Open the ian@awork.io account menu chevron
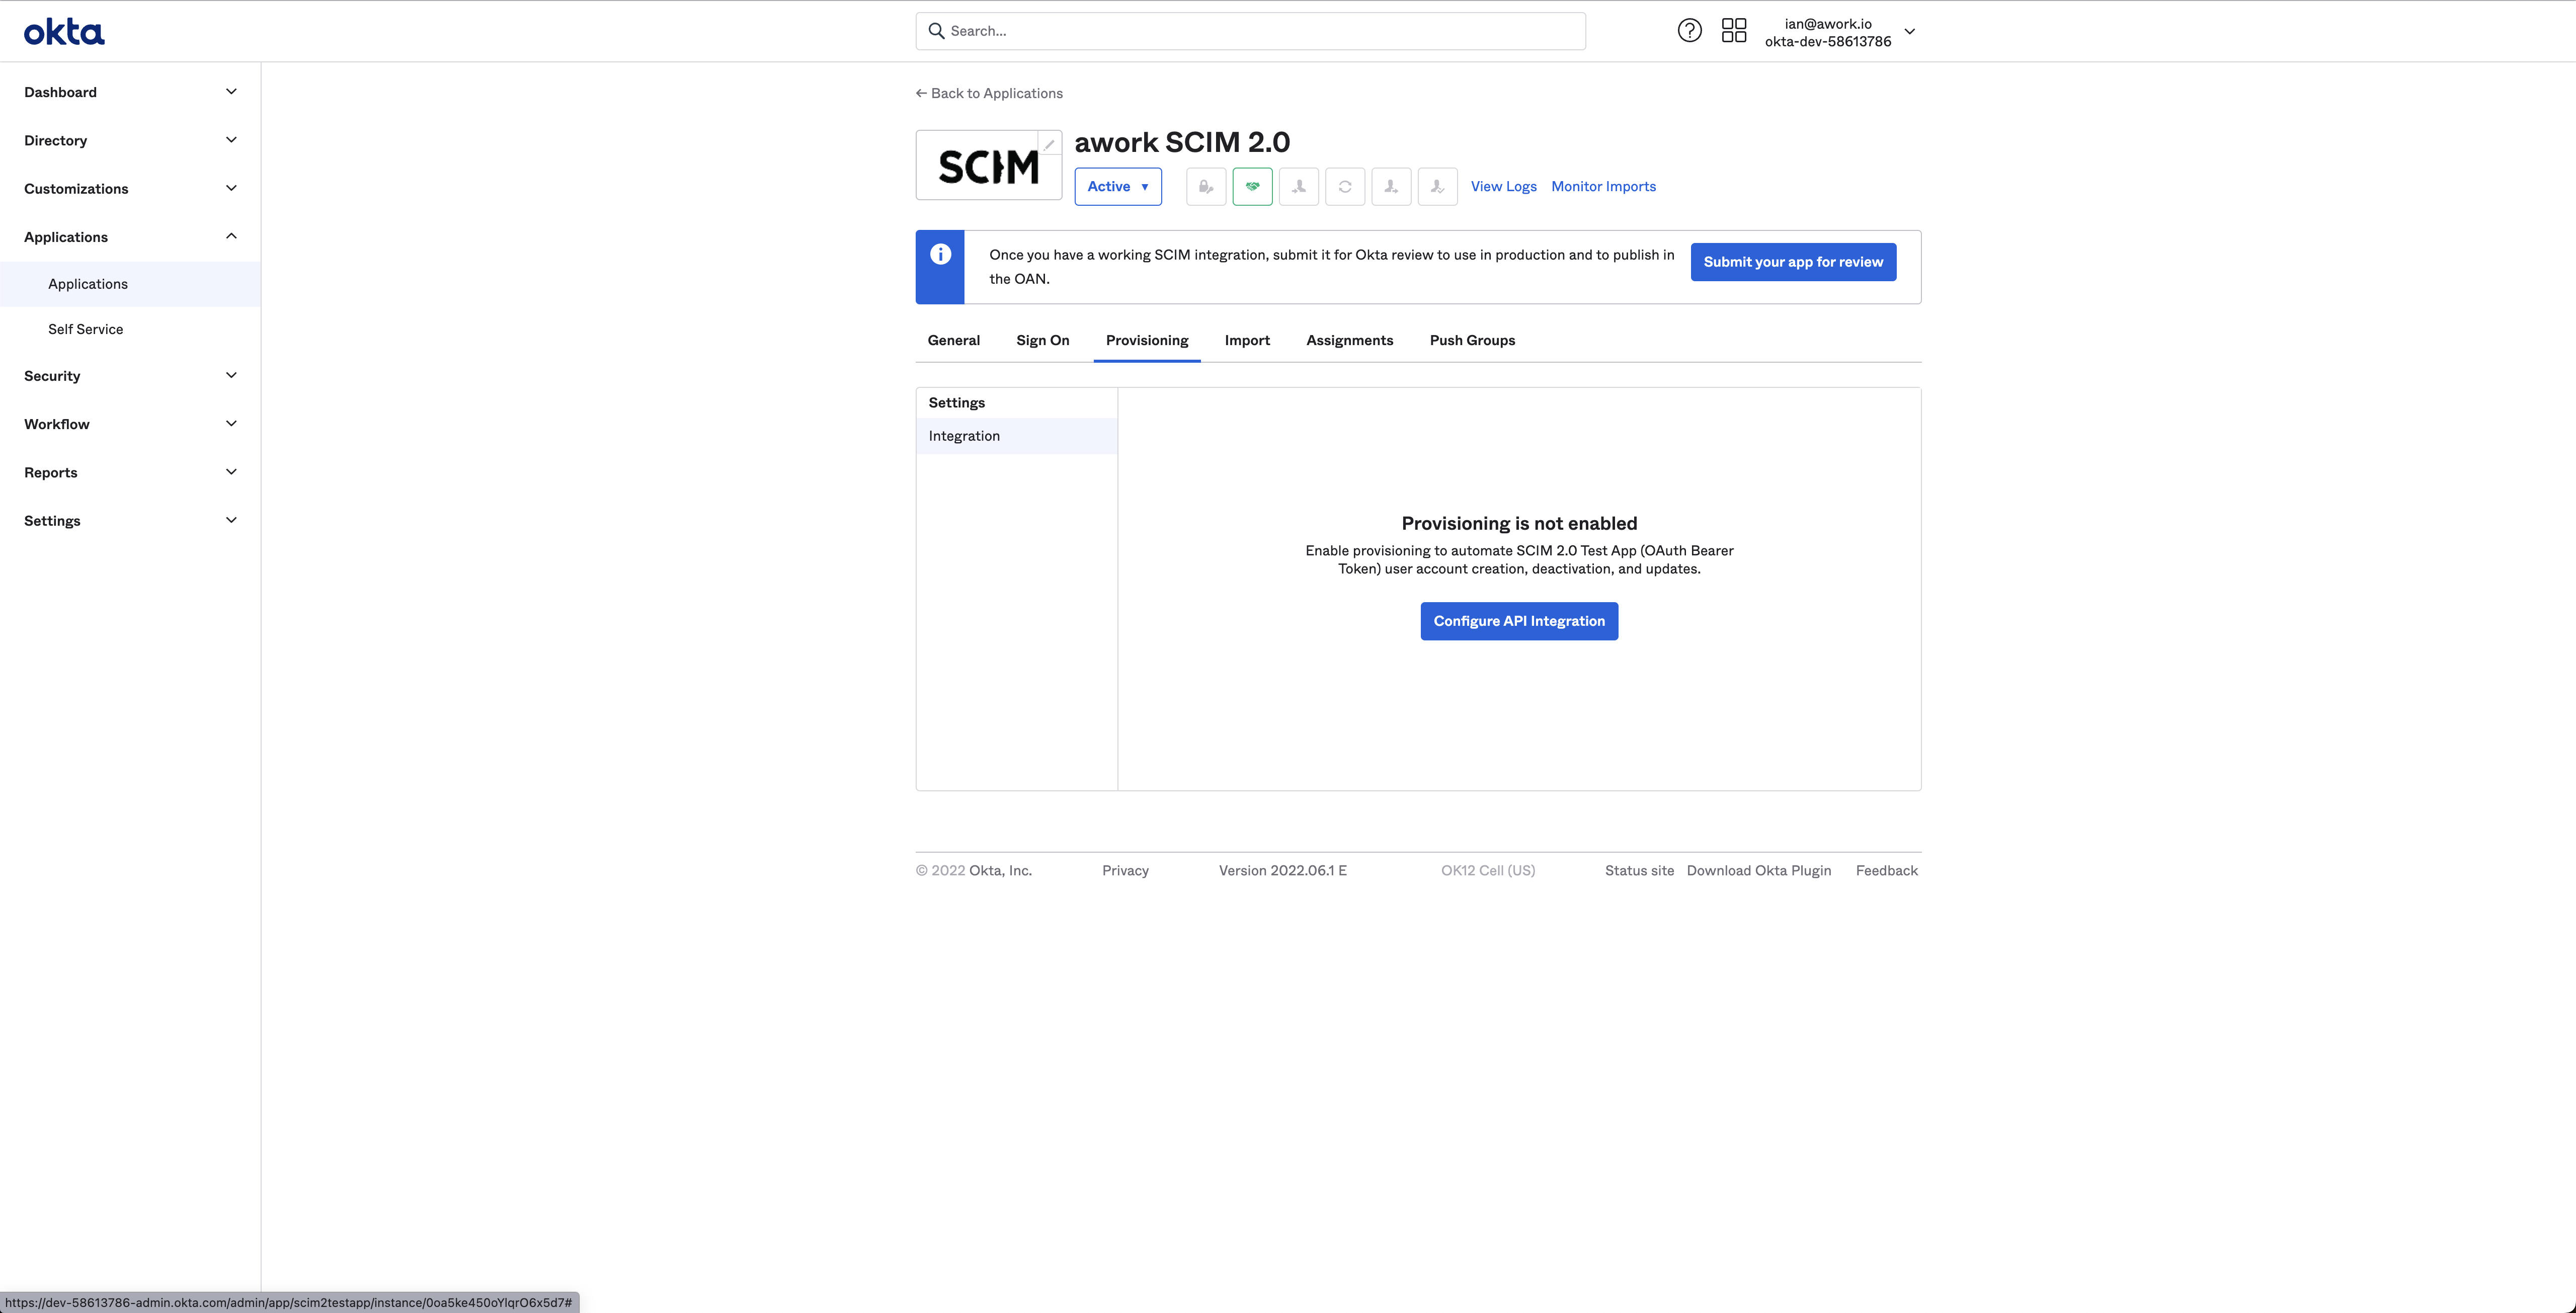 tap(1909, 32)
